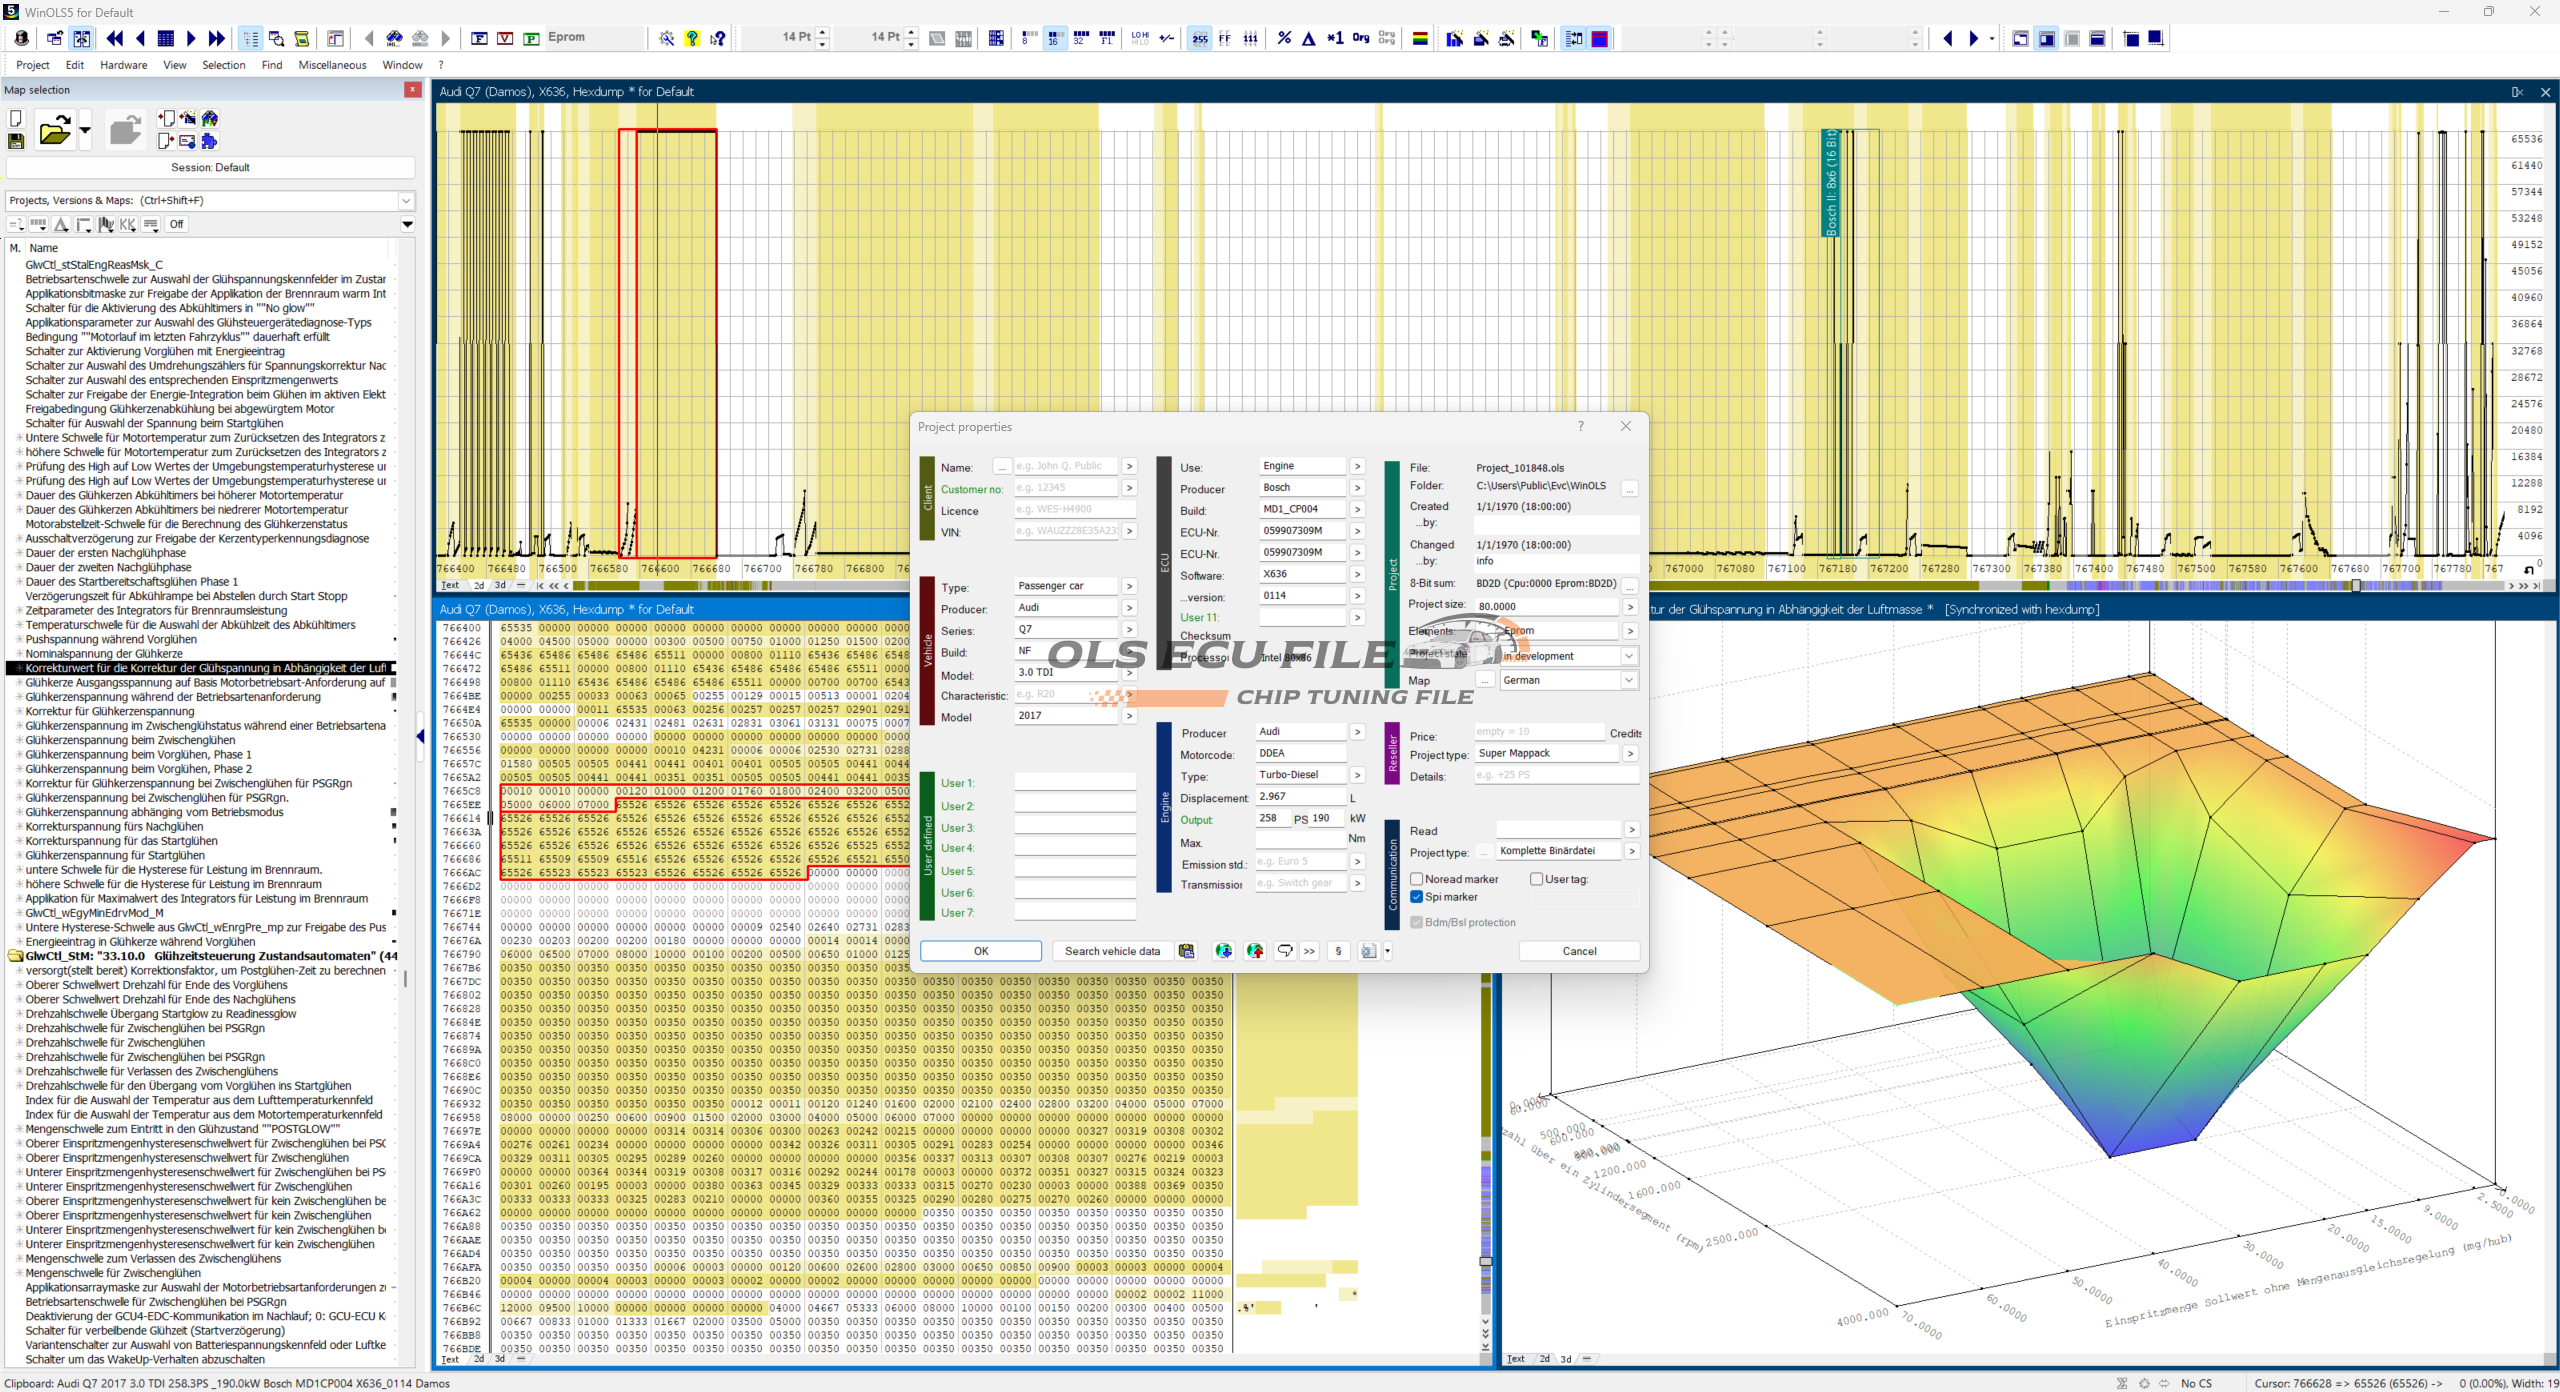Viewport: 2560px width, 1392px height.
Task: Click the fast-forward double arrow icon
Action: click(x=217, y=38)
